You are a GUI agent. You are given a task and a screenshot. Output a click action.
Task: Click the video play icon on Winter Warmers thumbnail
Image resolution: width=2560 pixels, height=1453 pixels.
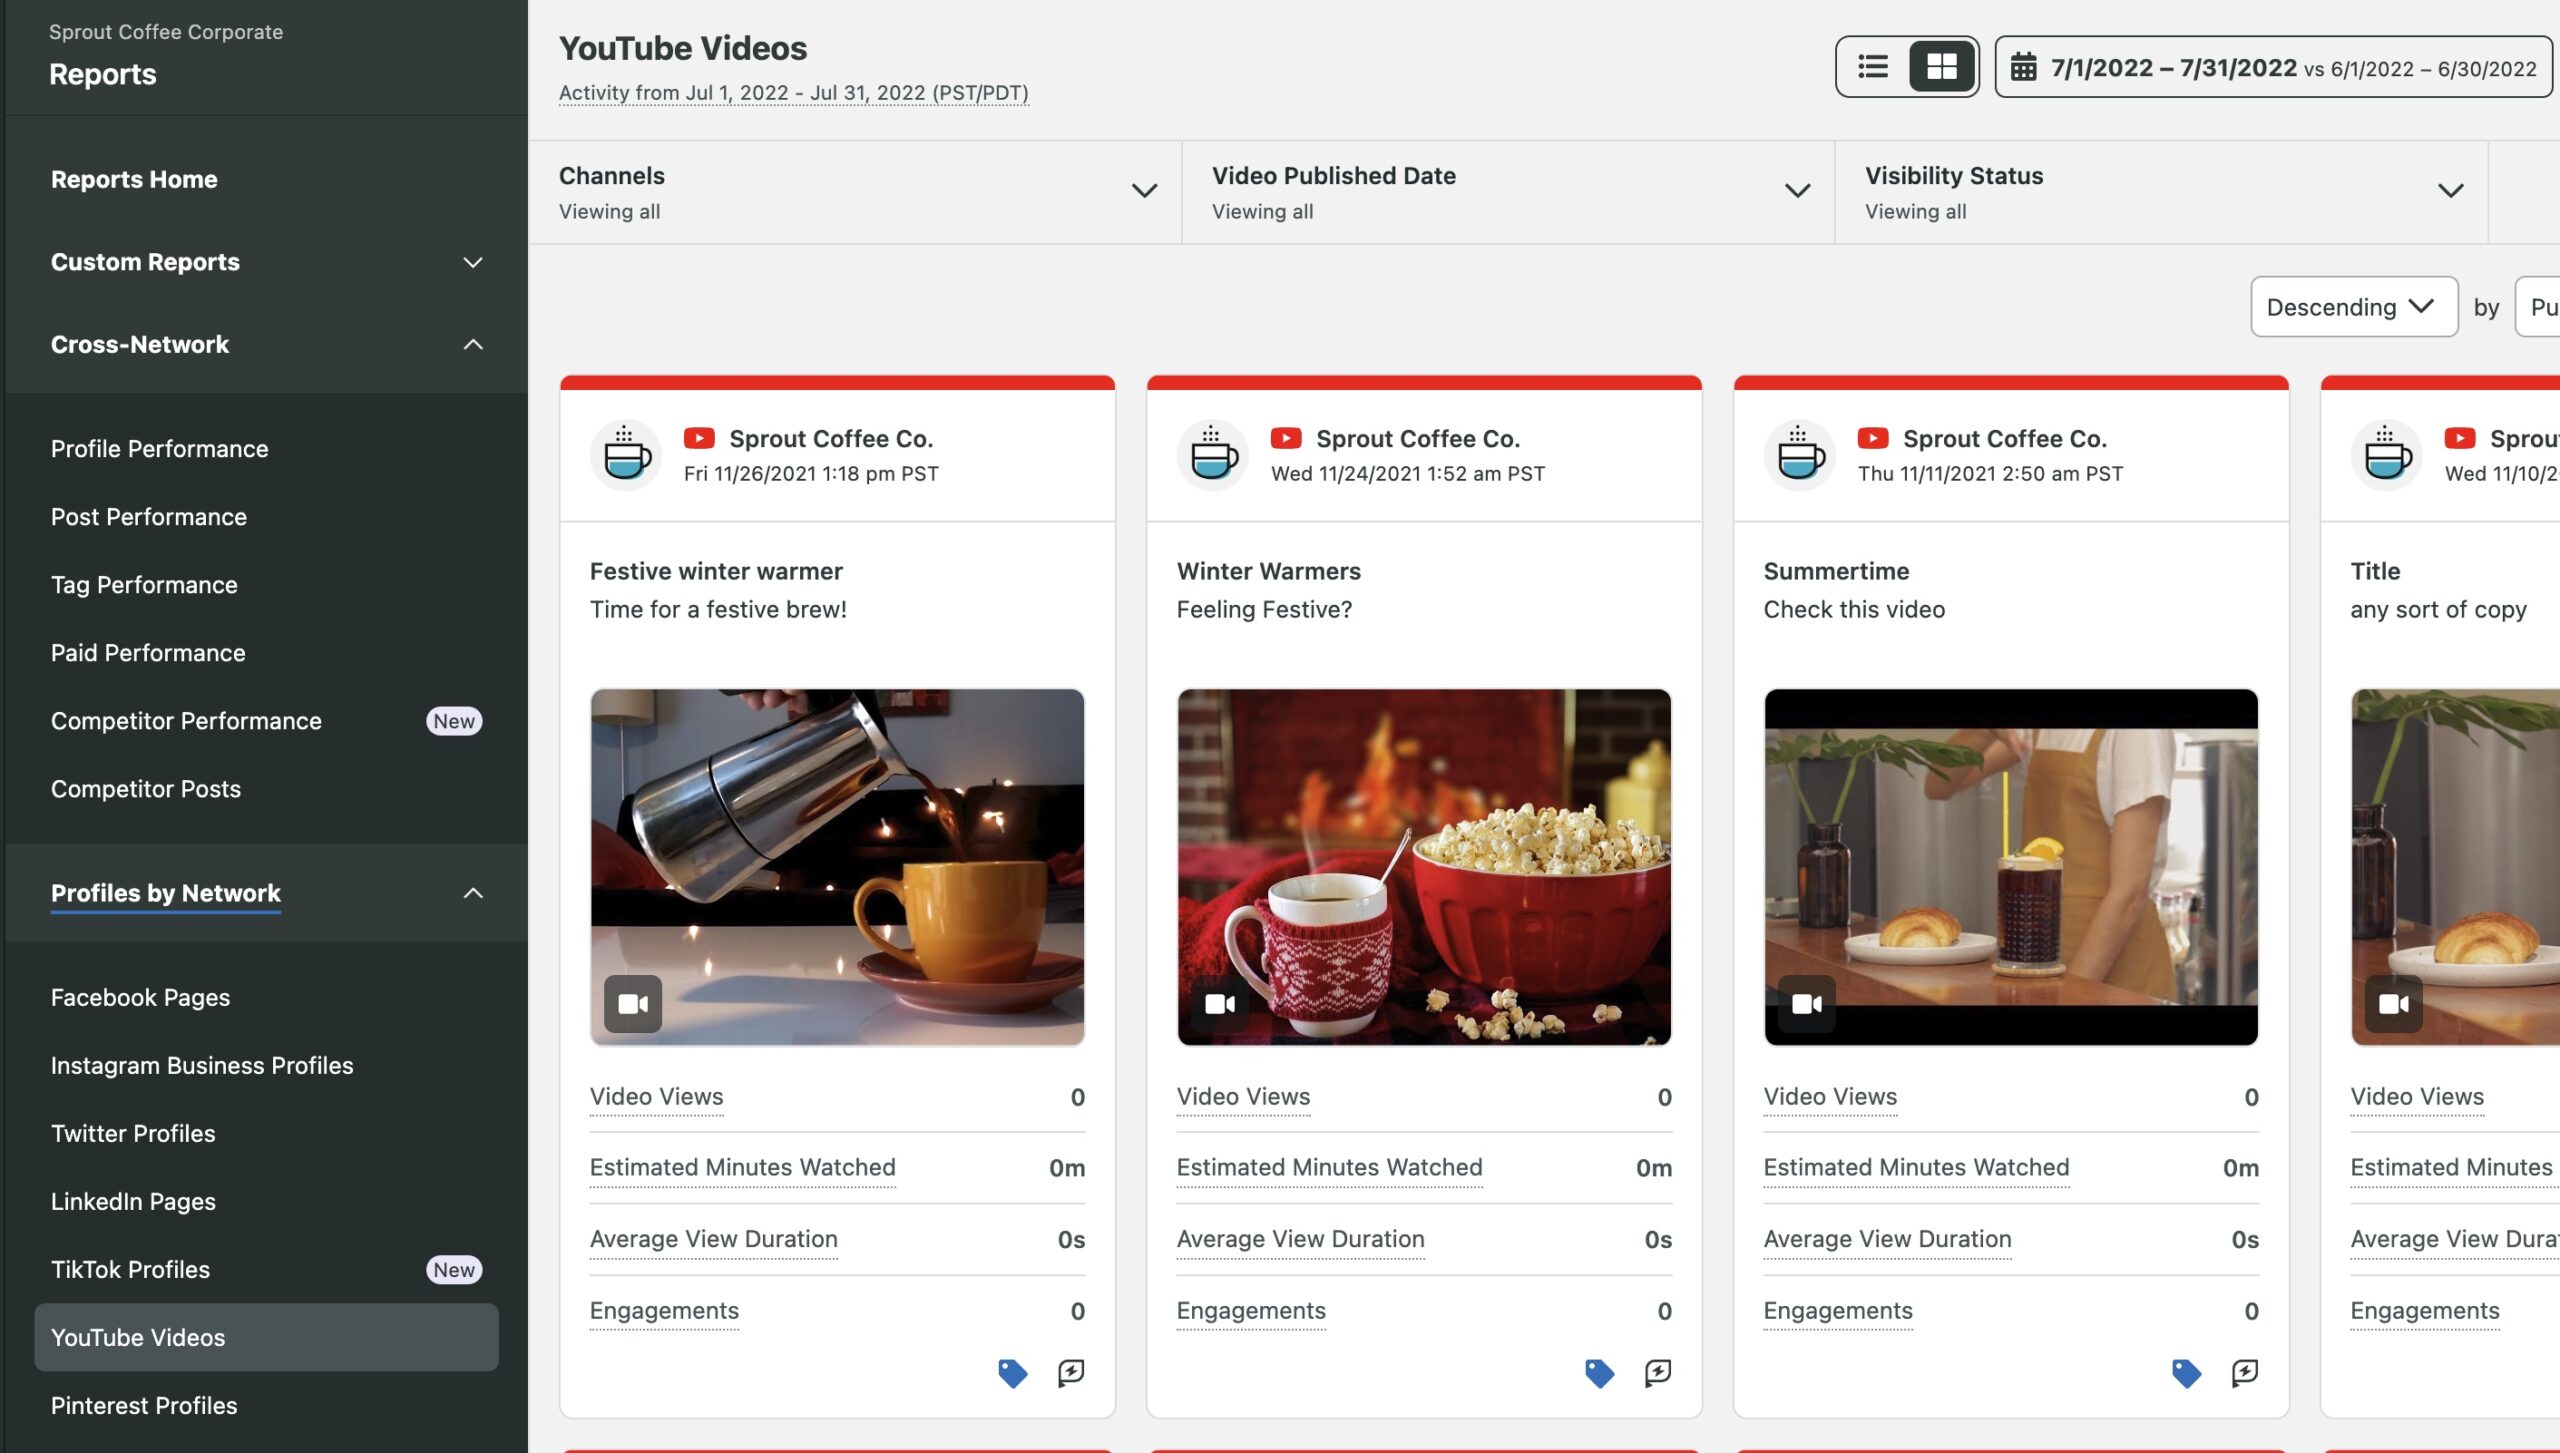(x=1220, y=1004)
